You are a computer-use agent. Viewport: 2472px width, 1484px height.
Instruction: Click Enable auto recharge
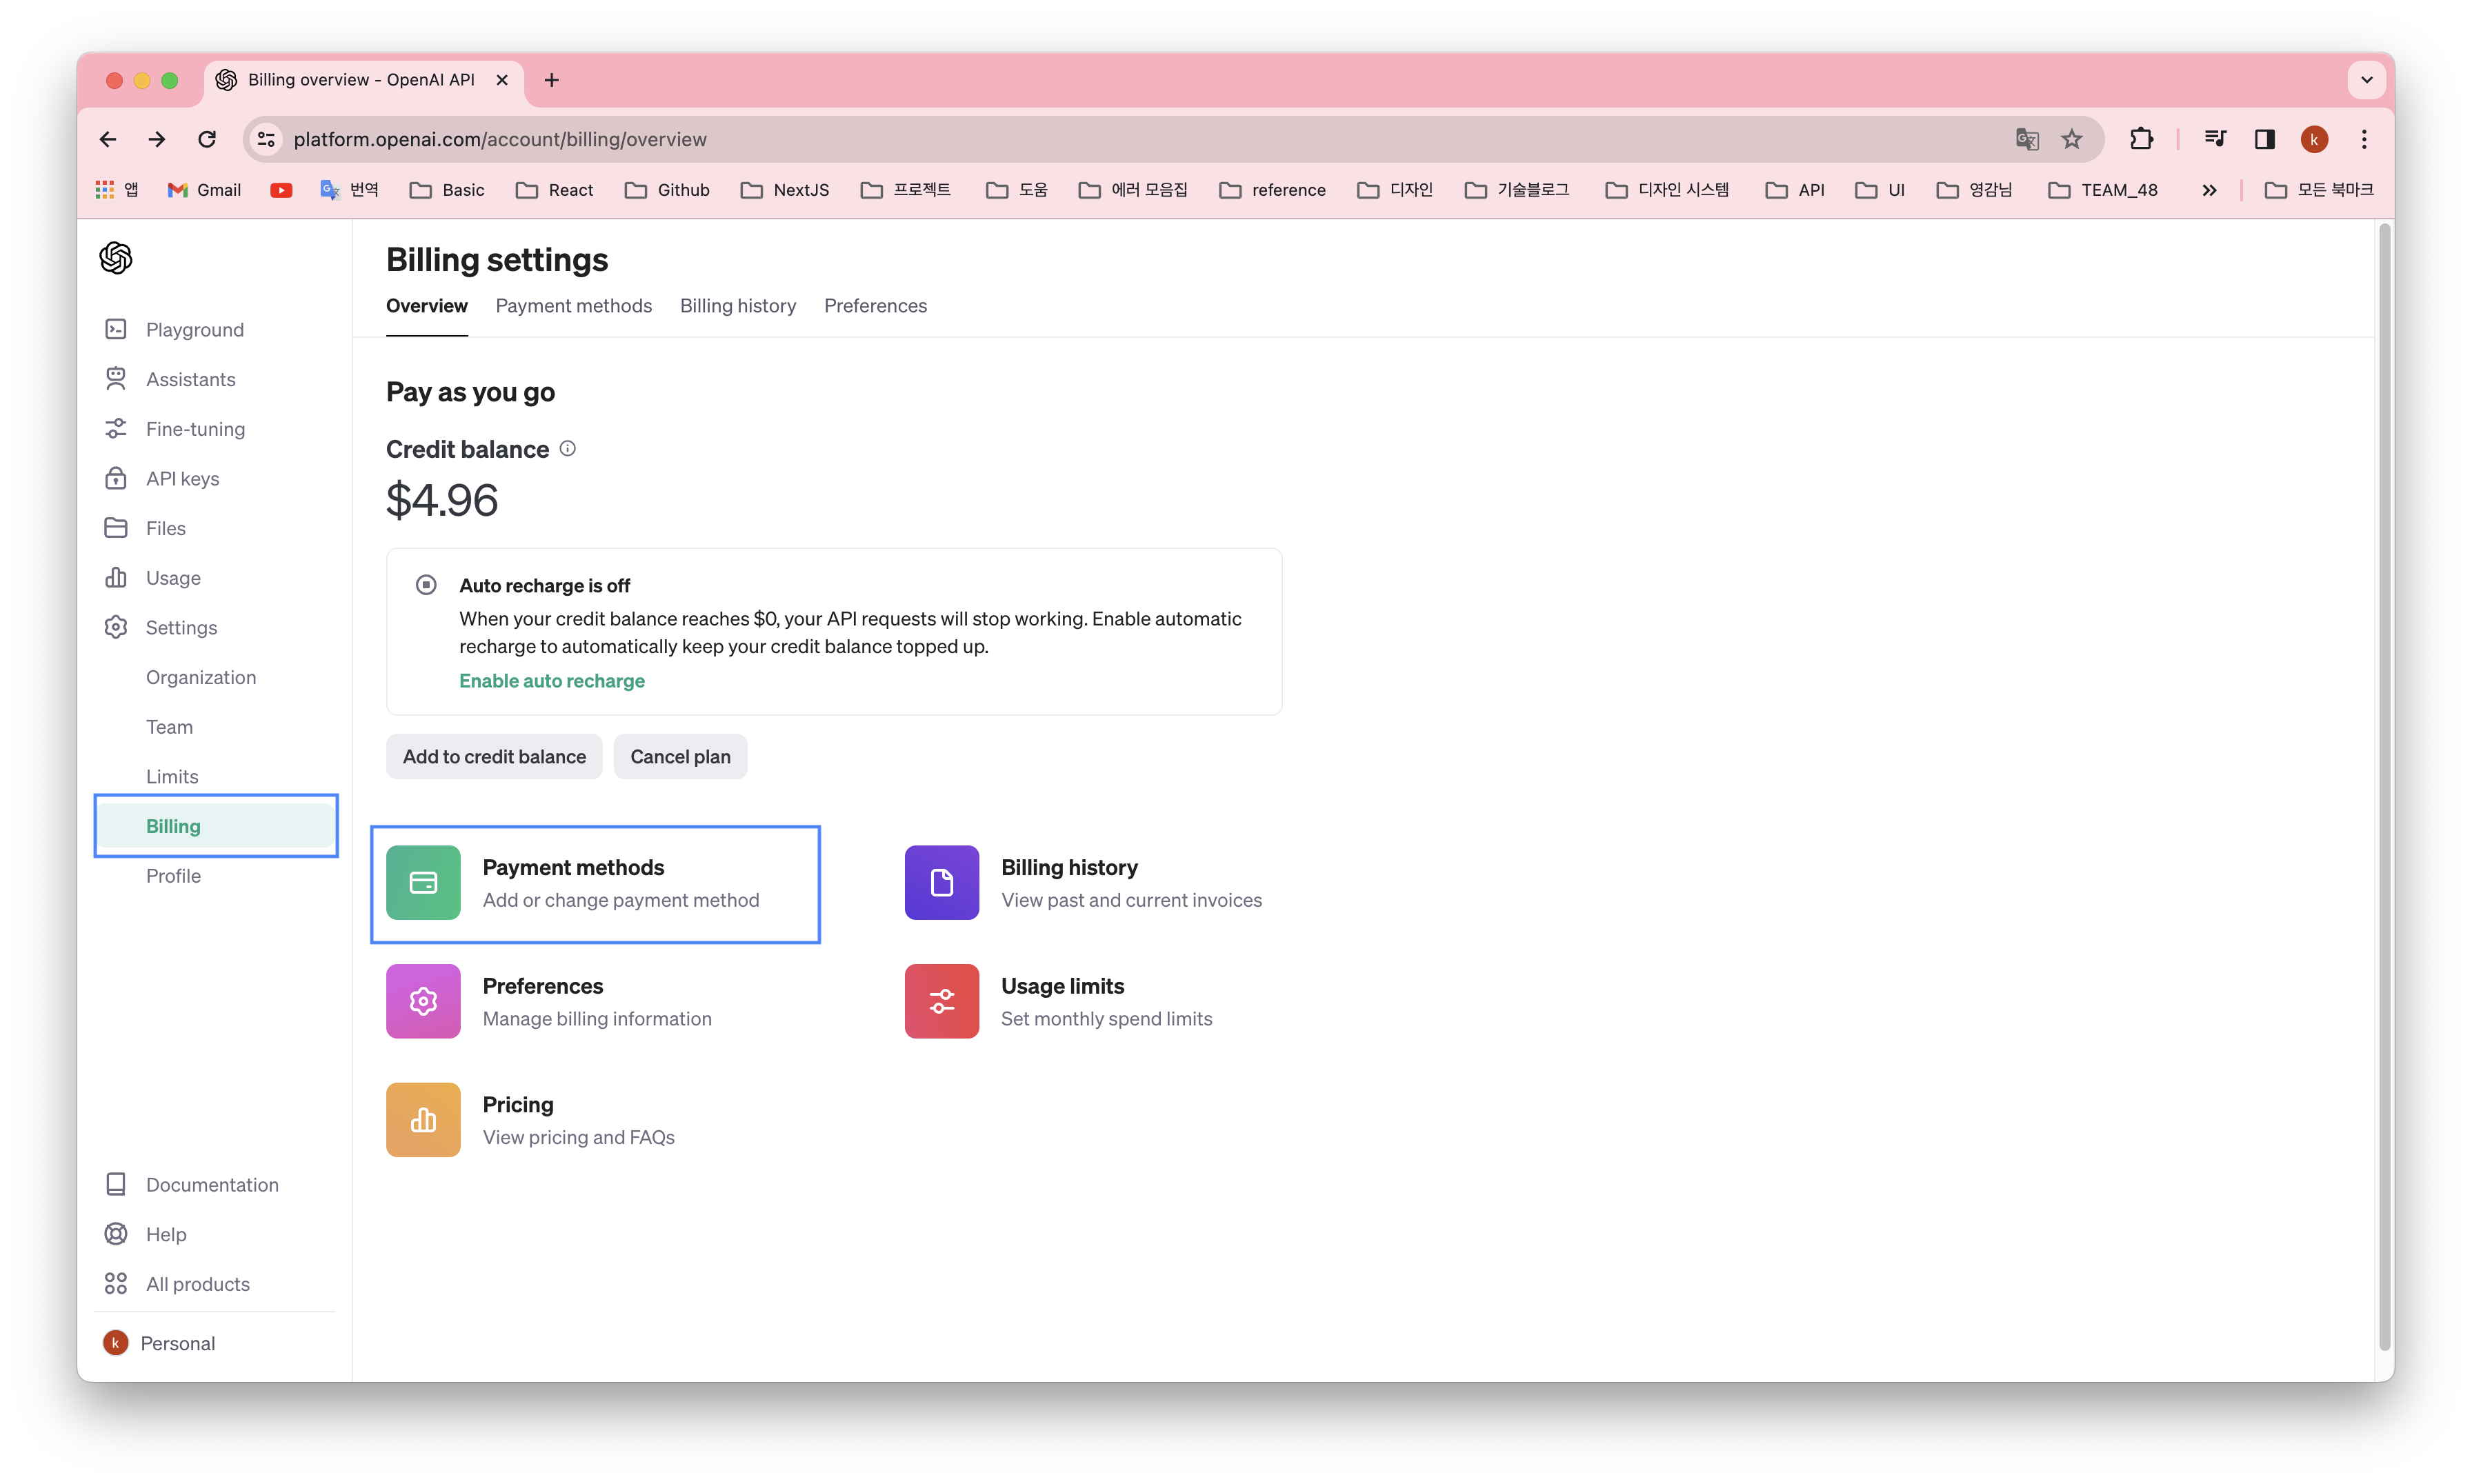pos(551,681)
